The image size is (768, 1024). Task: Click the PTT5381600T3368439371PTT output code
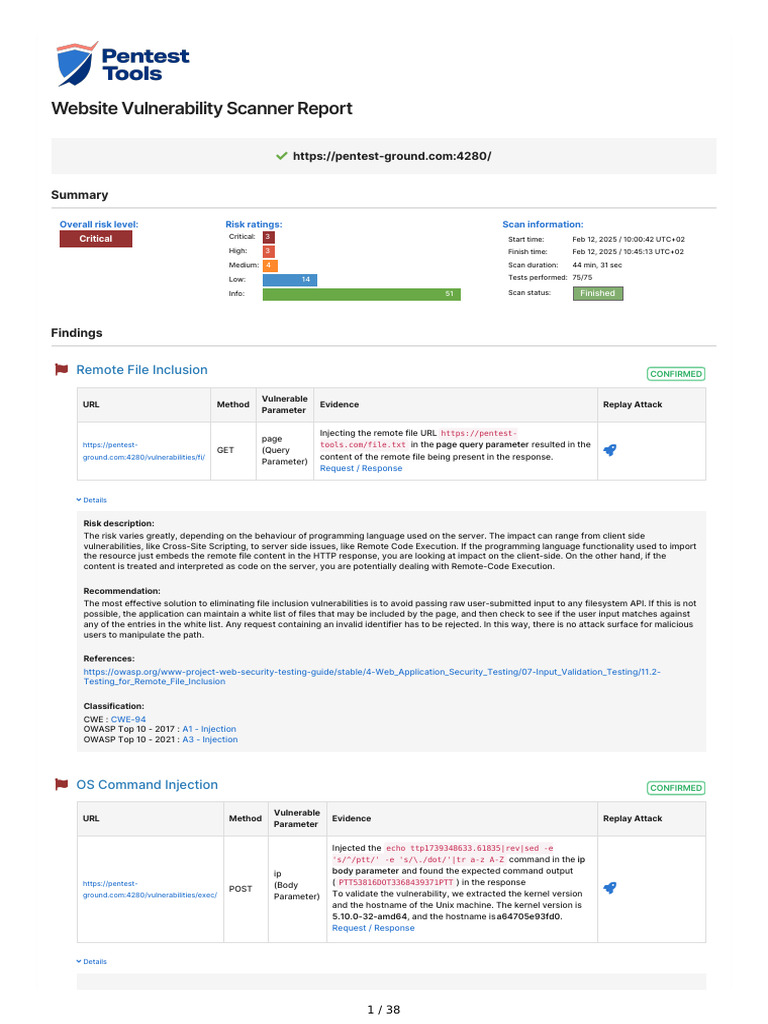point(396,882)
